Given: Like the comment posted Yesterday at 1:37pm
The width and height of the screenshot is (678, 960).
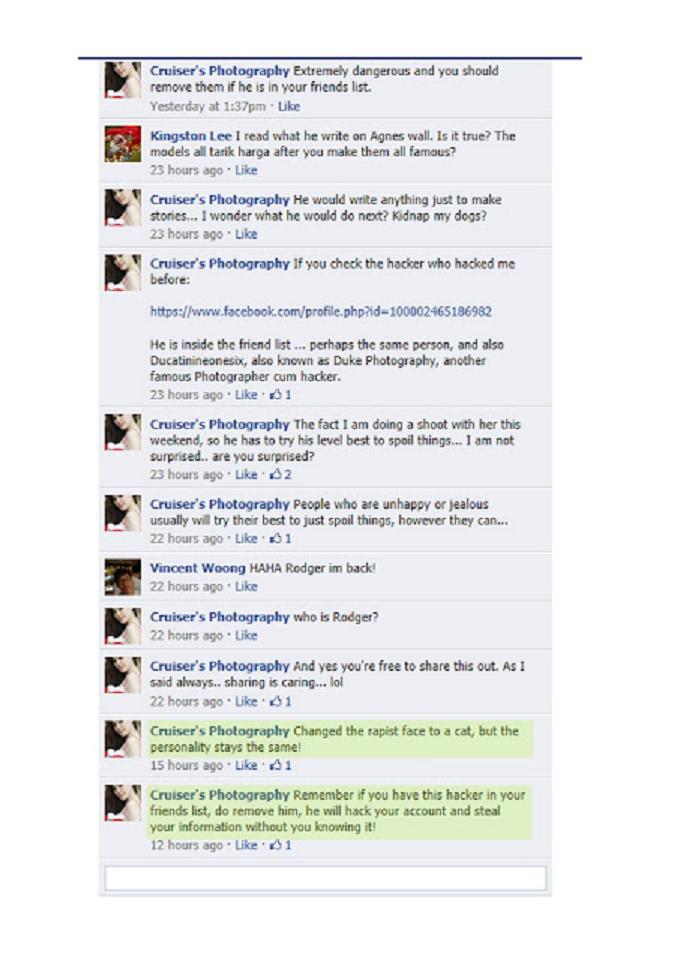Looking at the screenshot, I should point(289,107).
